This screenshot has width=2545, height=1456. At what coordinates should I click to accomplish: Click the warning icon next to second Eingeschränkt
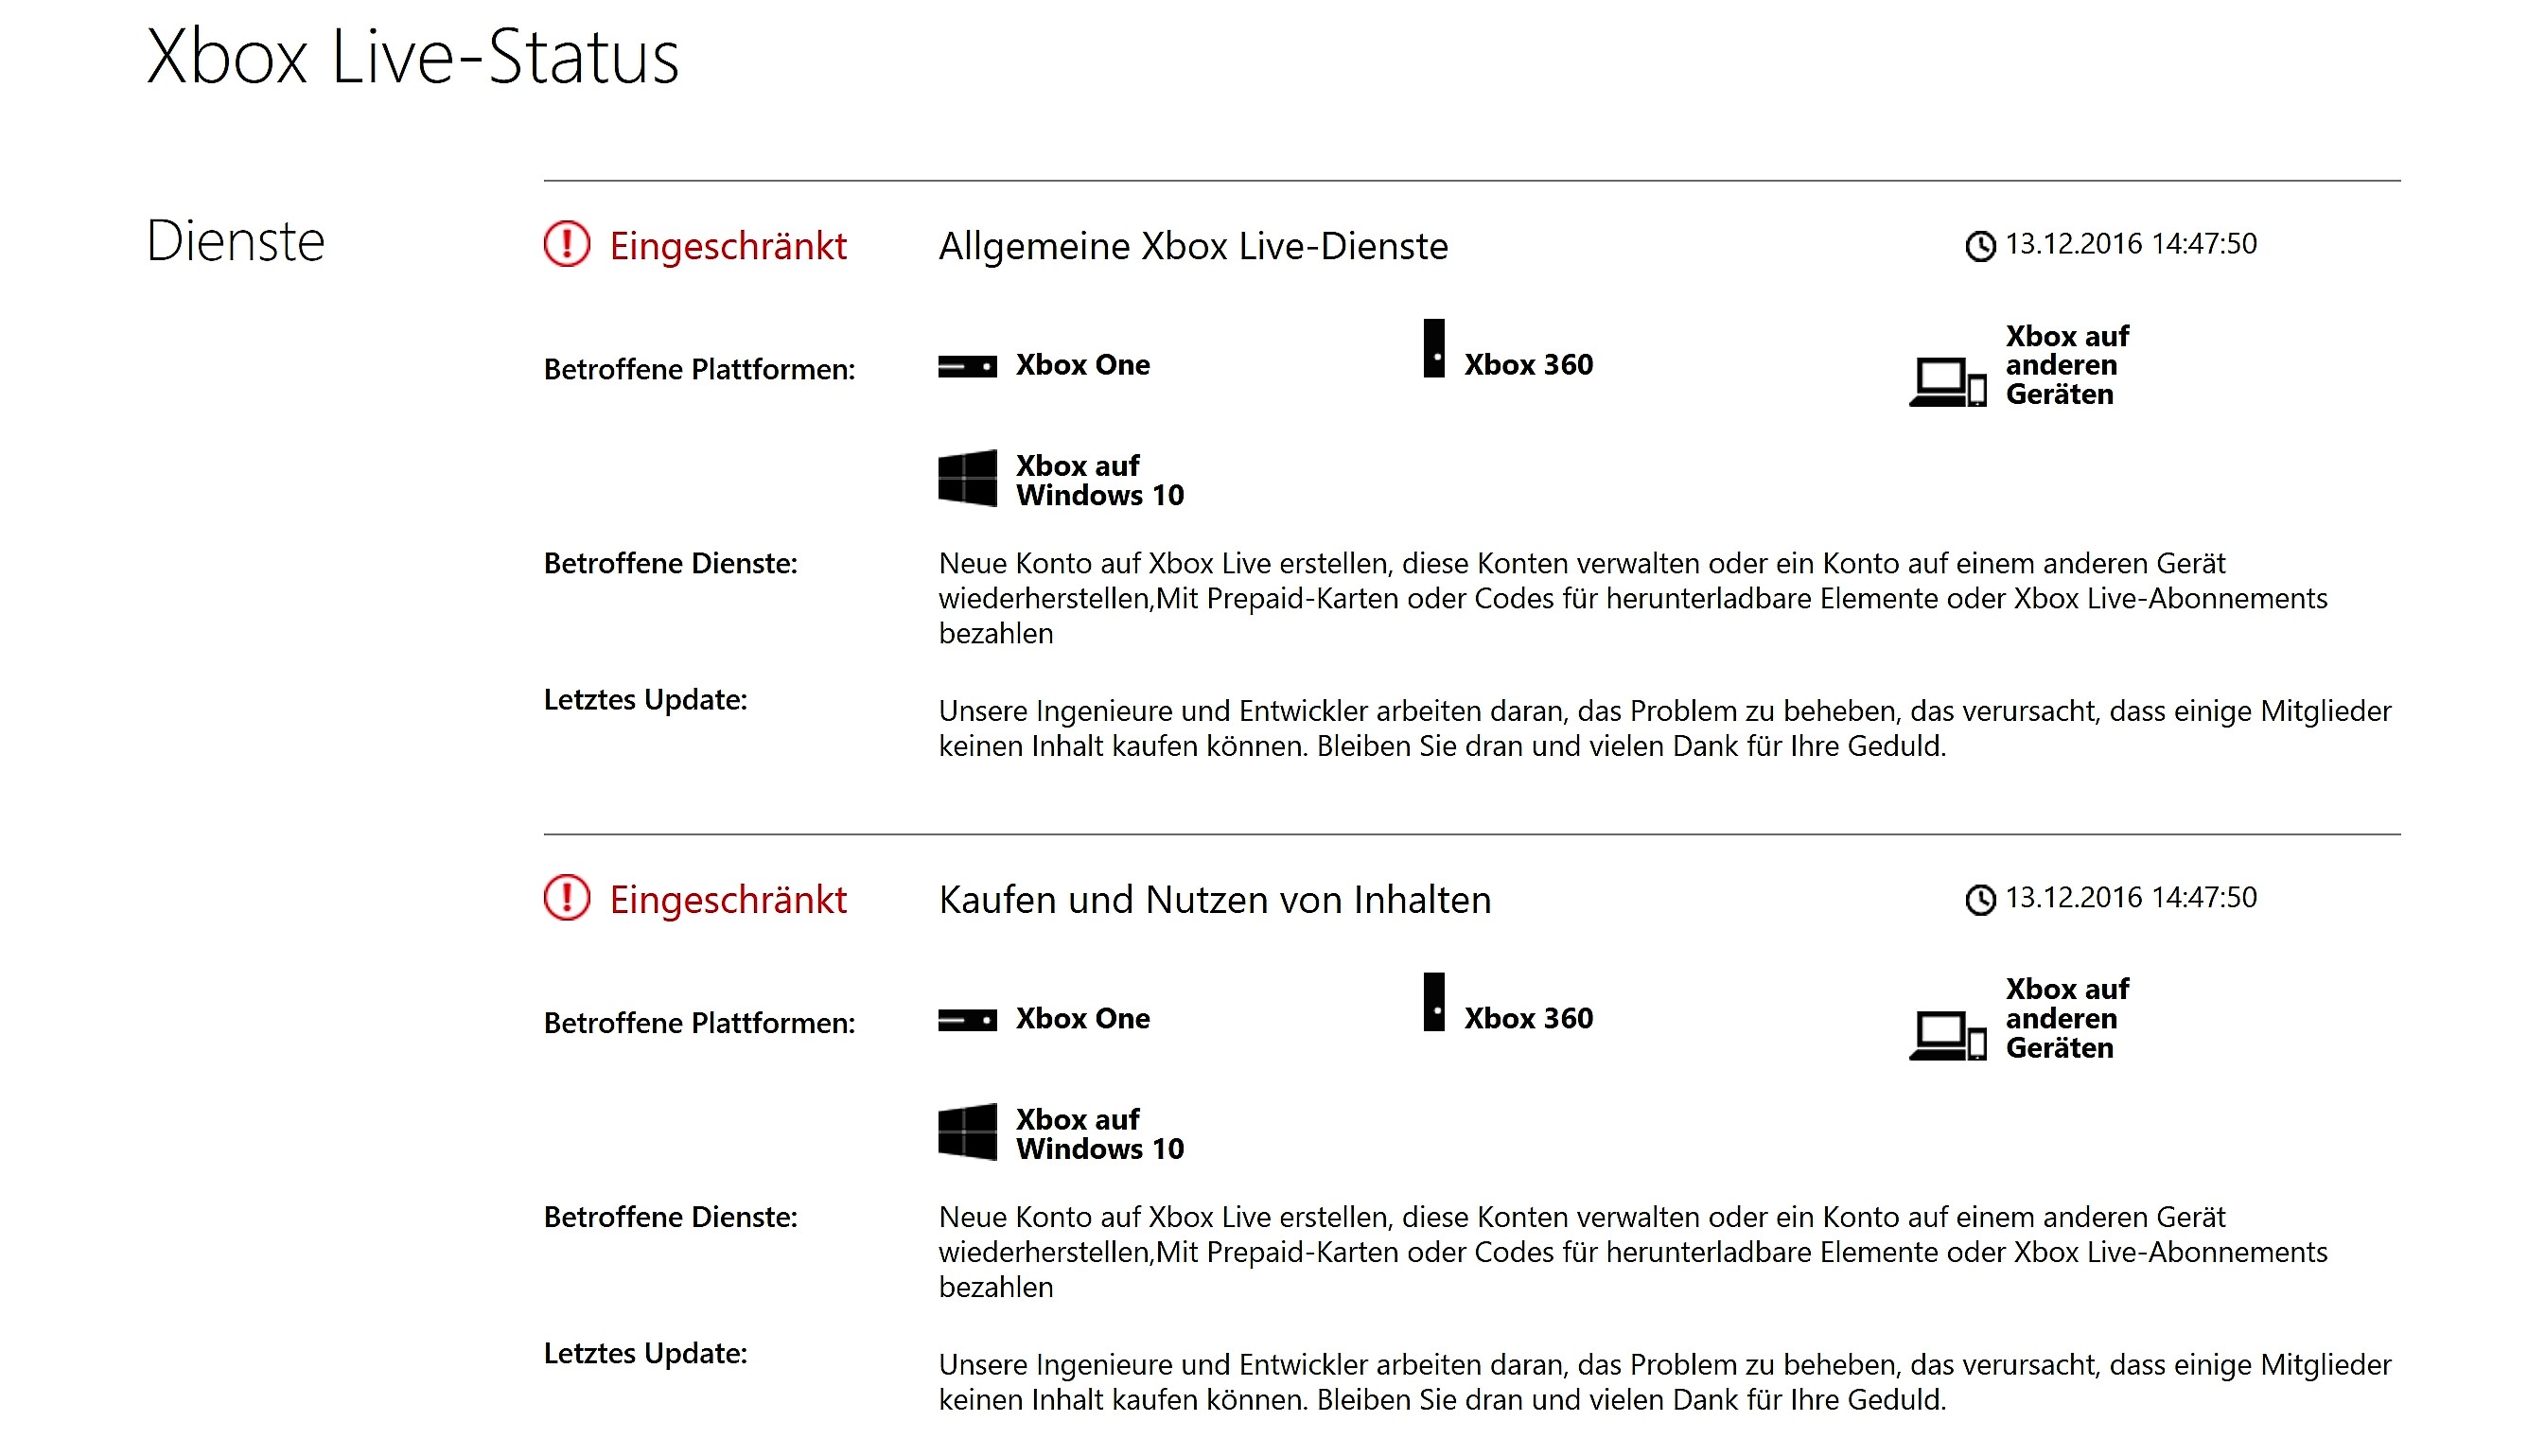[x=566, y=899]
